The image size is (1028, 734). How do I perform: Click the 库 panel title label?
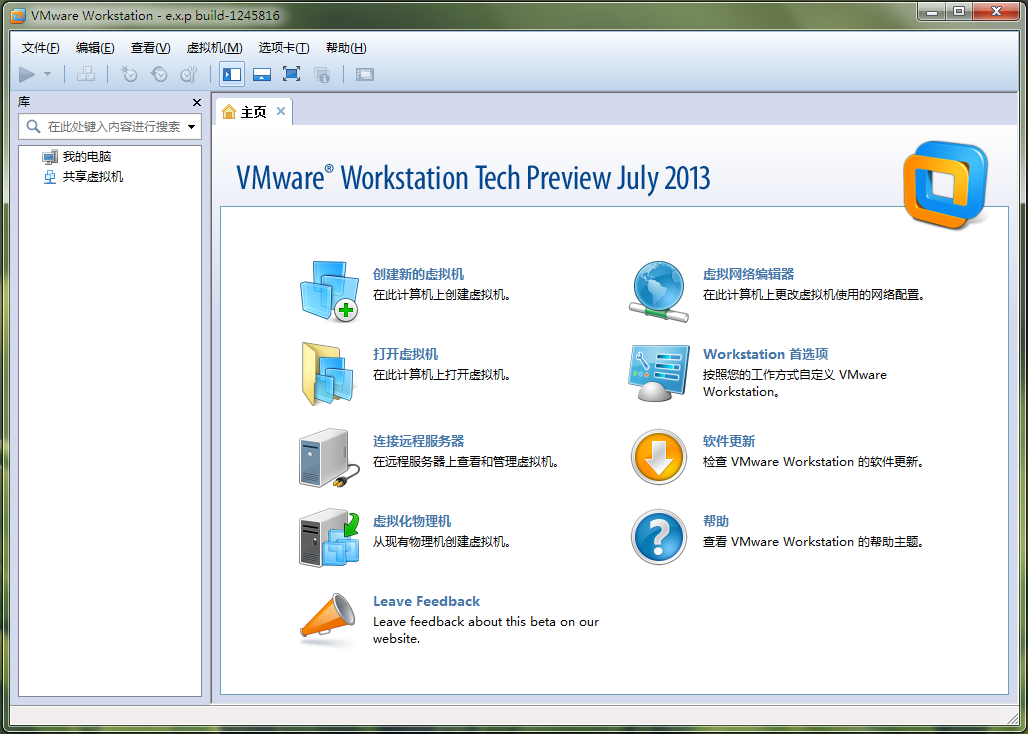coord(24,102)
